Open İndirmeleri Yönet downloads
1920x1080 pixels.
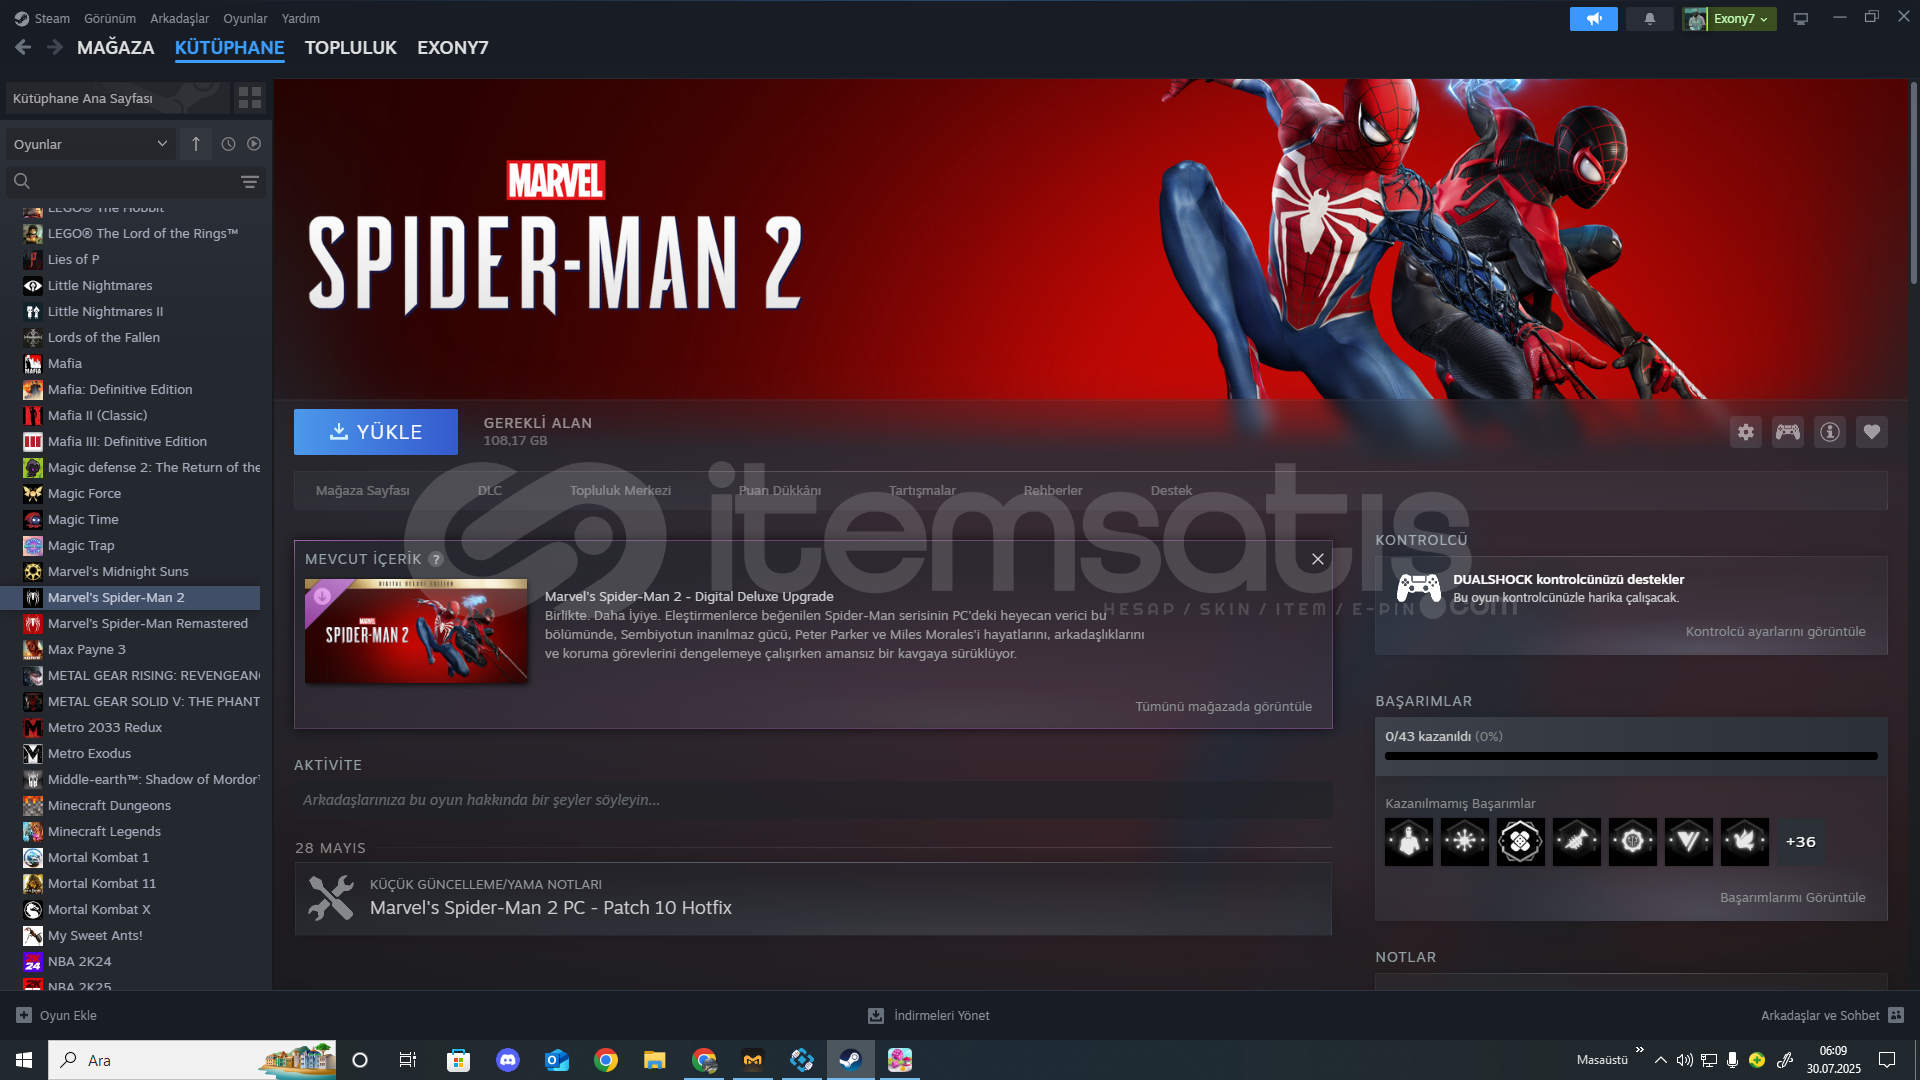tap(929, 1015)
